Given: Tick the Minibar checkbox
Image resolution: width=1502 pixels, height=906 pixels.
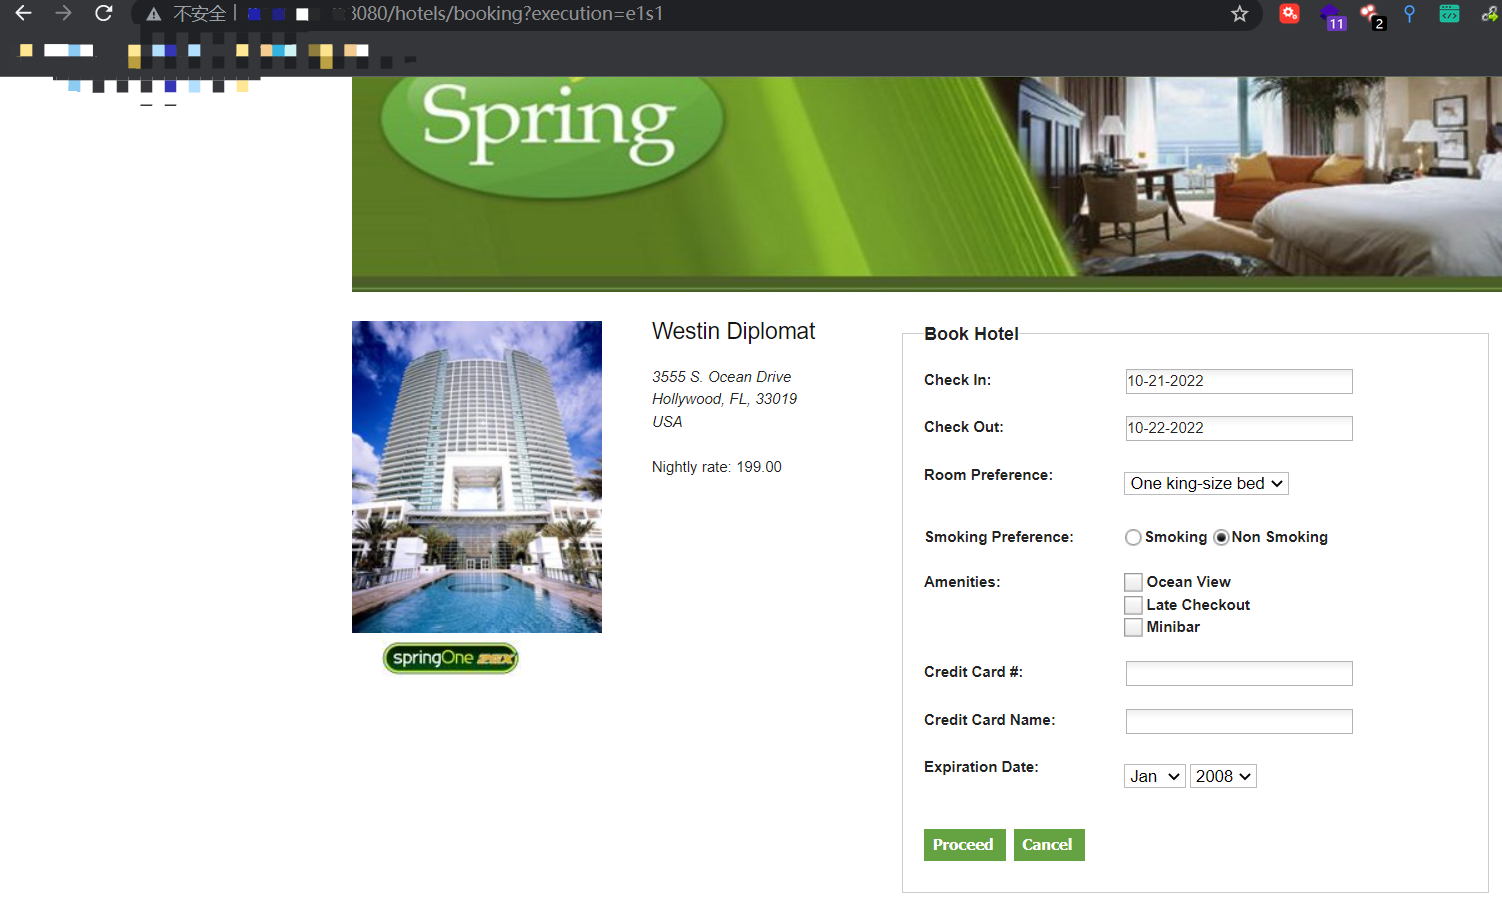Looking at the screenshot, I should click(1133, 627).
